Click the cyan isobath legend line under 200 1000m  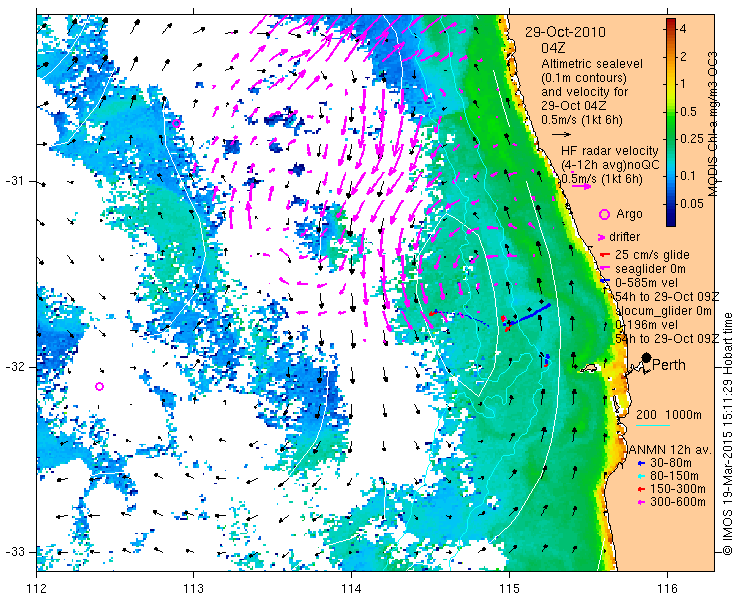click(x=653, y=426)
